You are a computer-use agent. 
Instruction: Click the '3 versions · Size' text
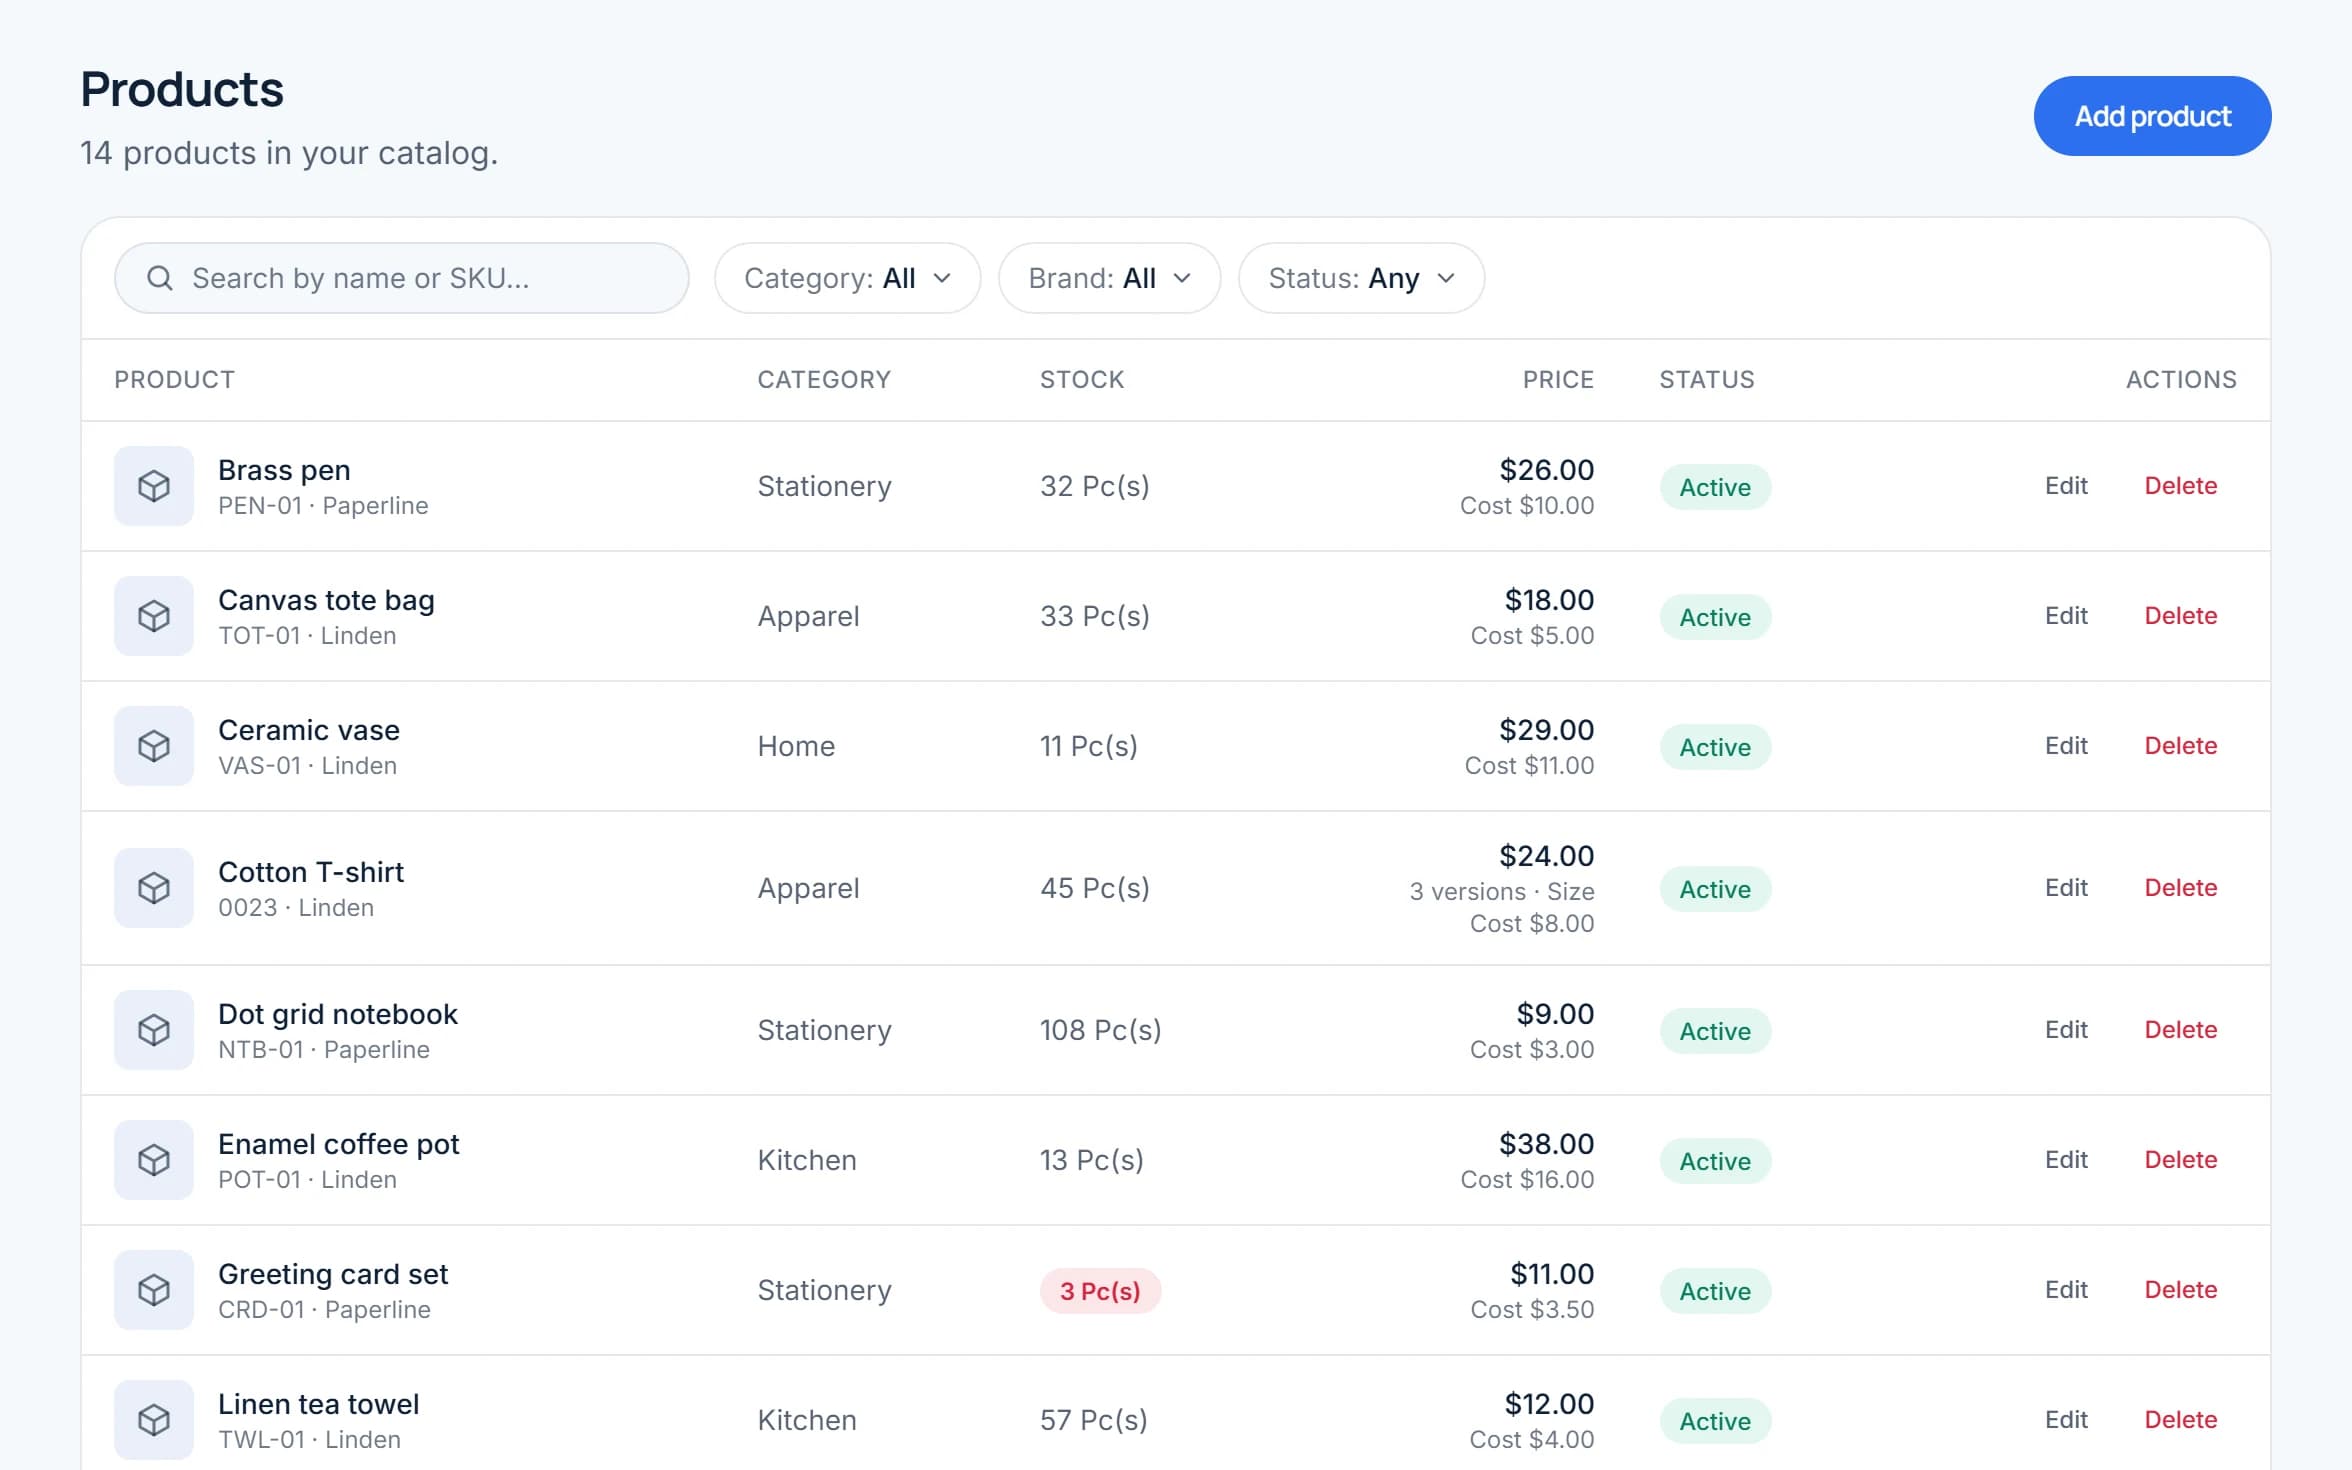tap(1502, 891)
